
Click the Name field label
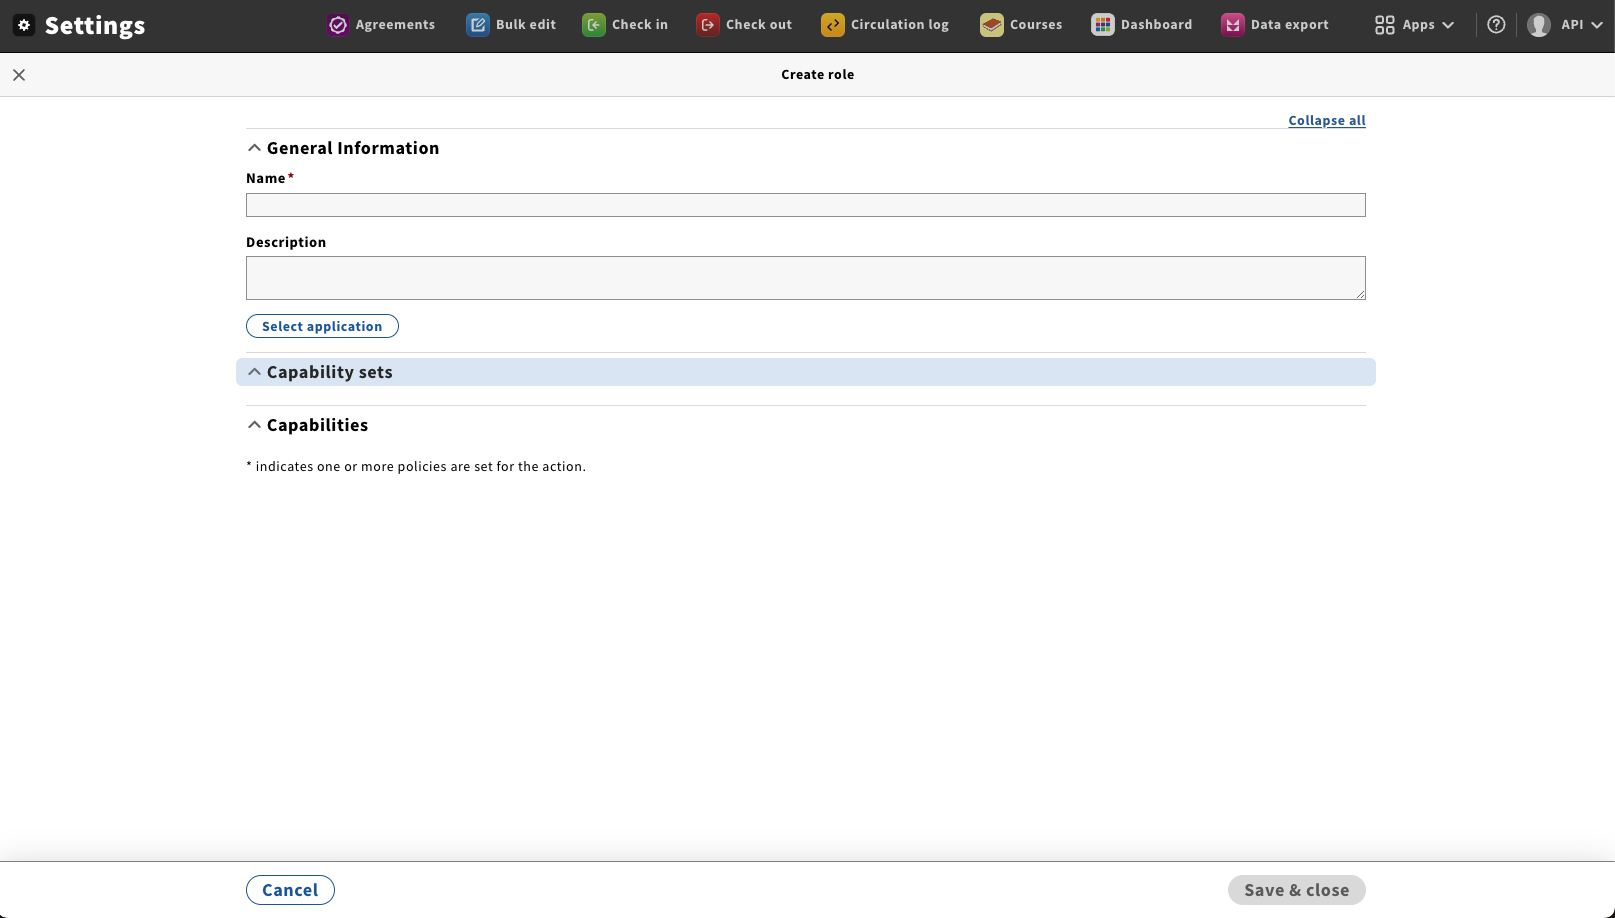(x=266, y=179)
